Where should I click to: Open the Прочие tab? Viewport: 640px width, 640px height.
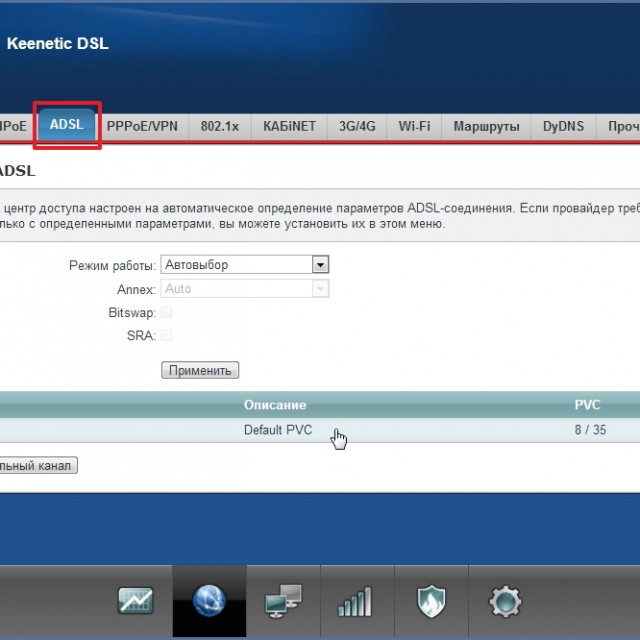point(618,127)
